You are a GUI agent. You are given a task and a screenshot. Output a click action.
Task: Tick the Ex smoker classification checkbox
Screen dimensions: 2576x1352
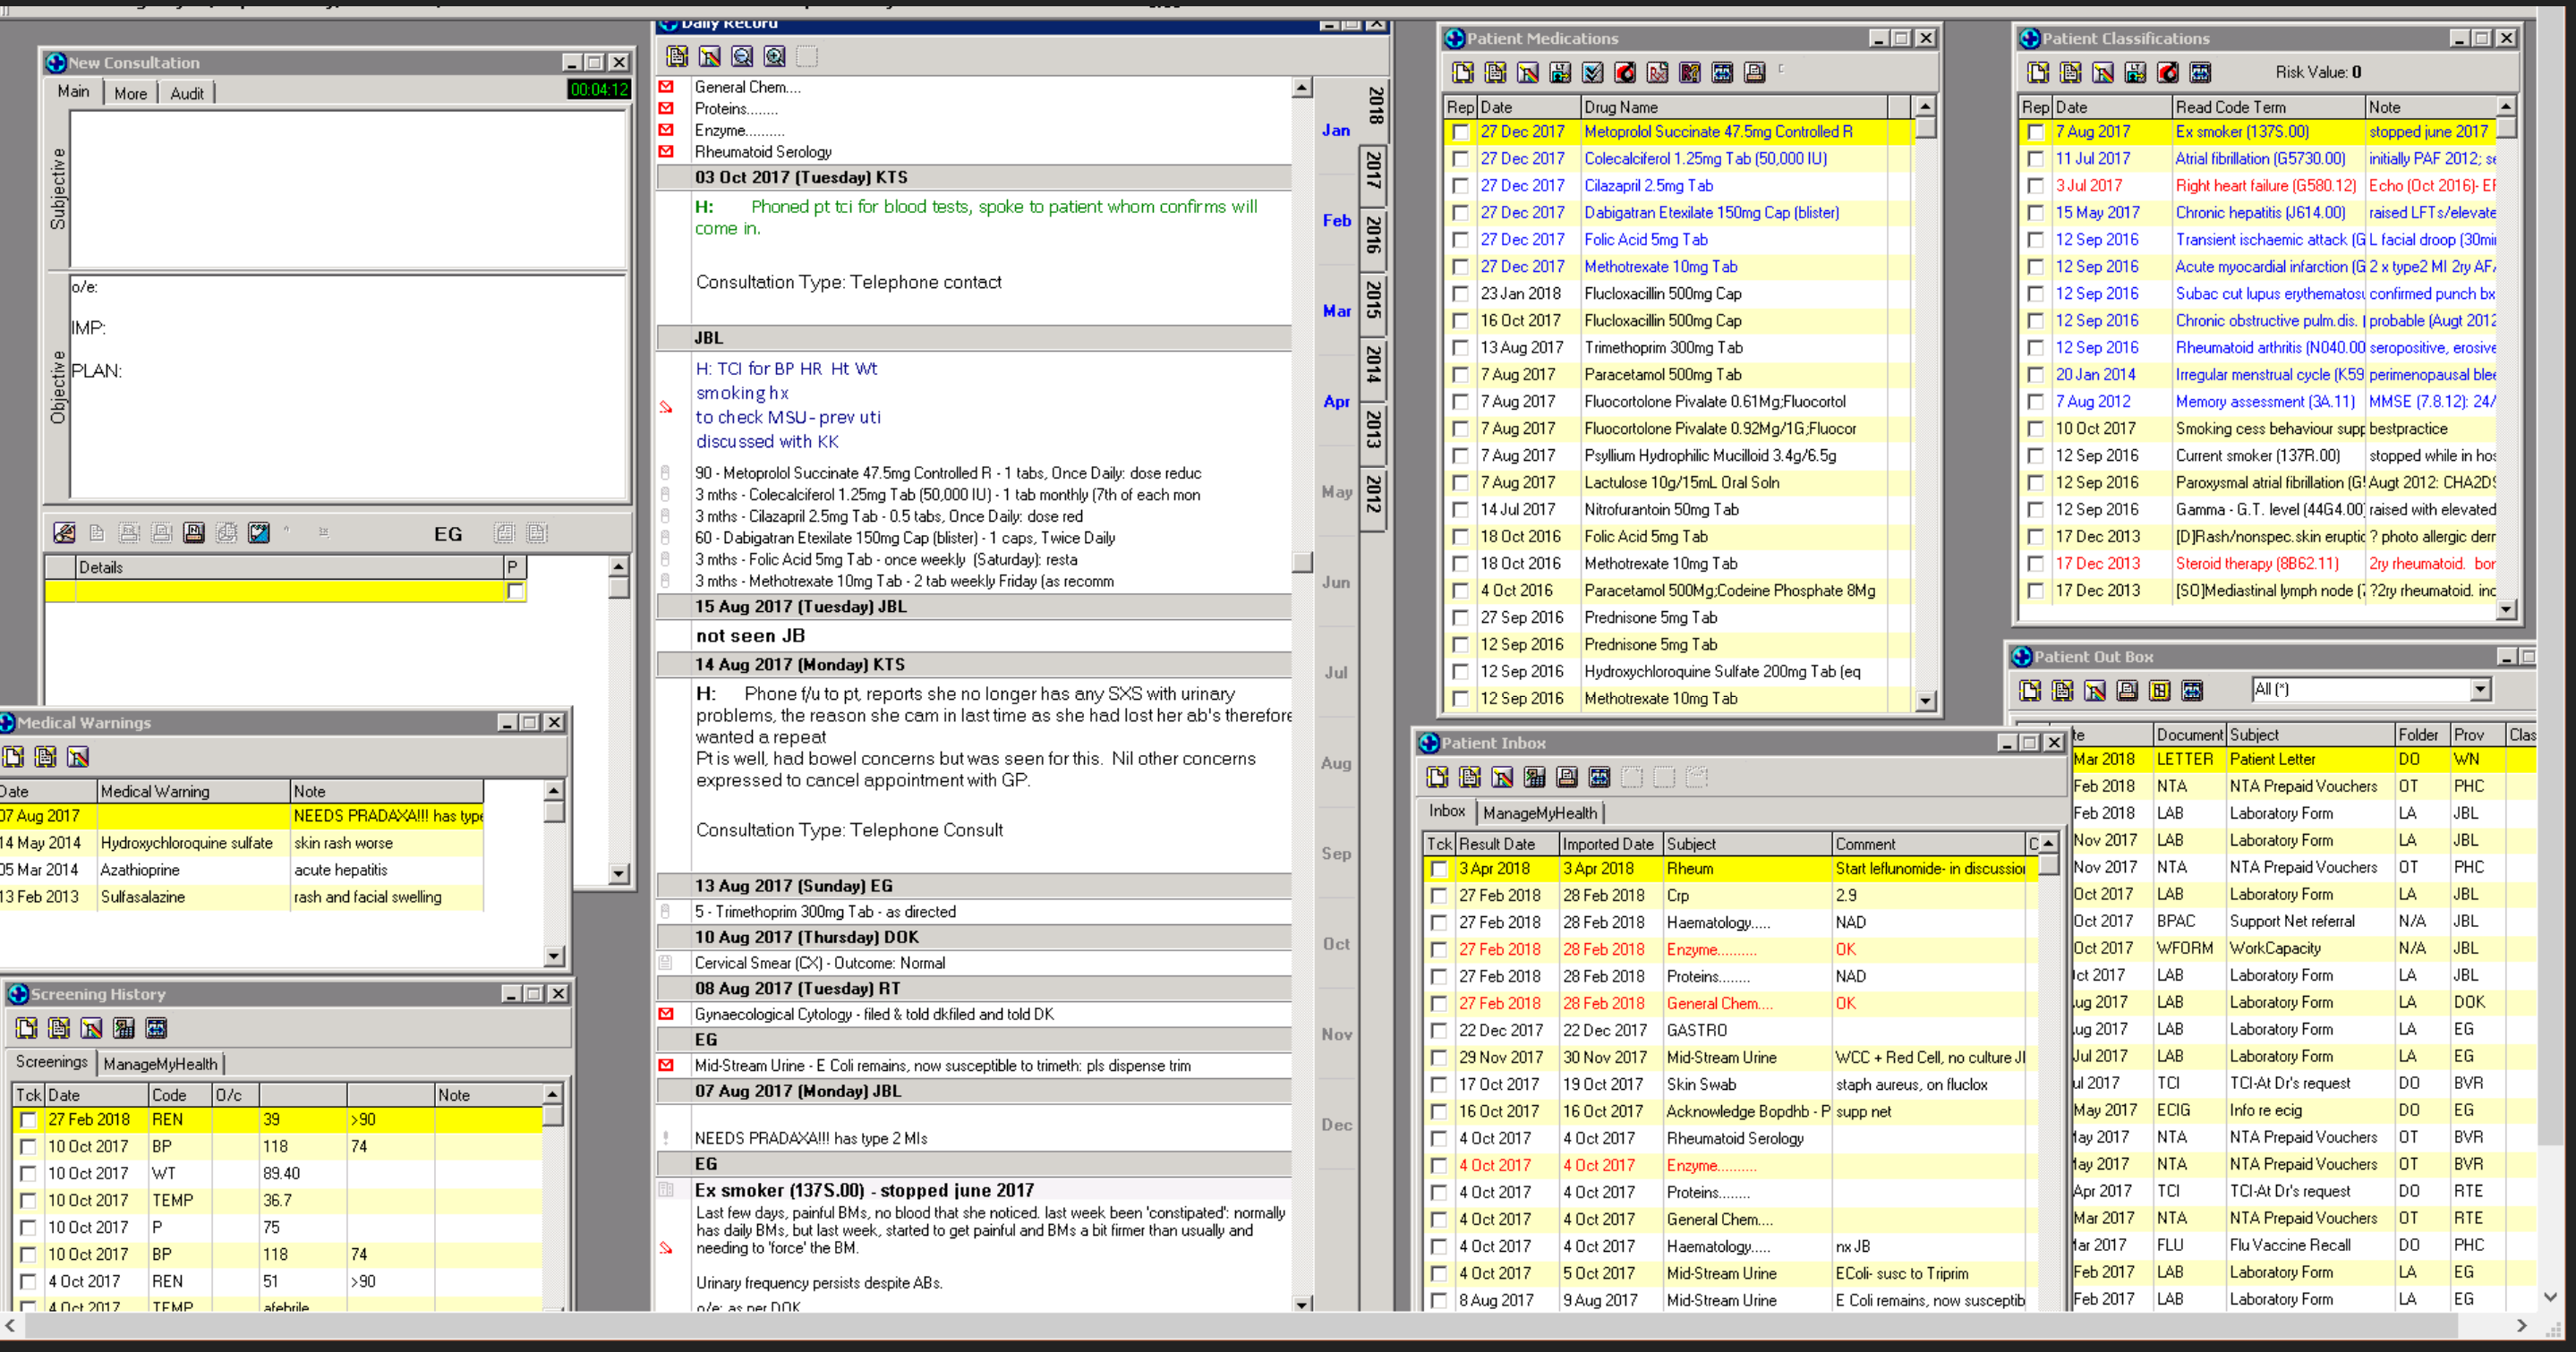tap(2035, 132)
